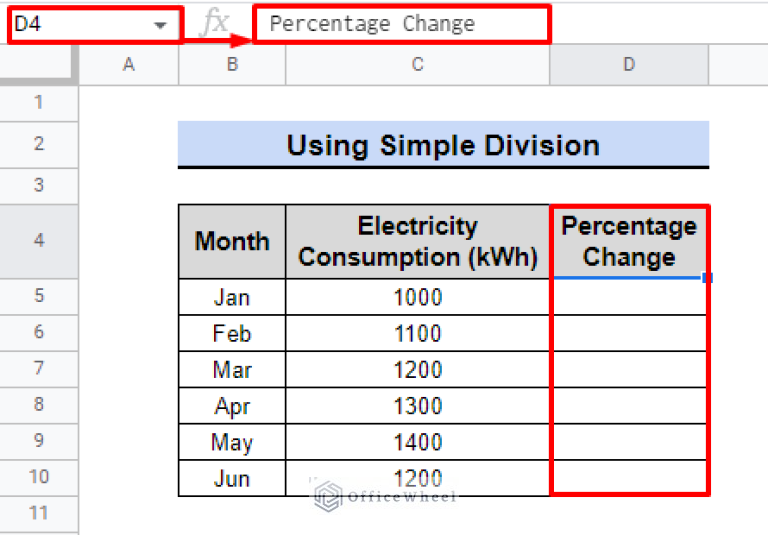The image size is (768, 535).
Task: Select the 'Feb' cell
Action: 232,333
